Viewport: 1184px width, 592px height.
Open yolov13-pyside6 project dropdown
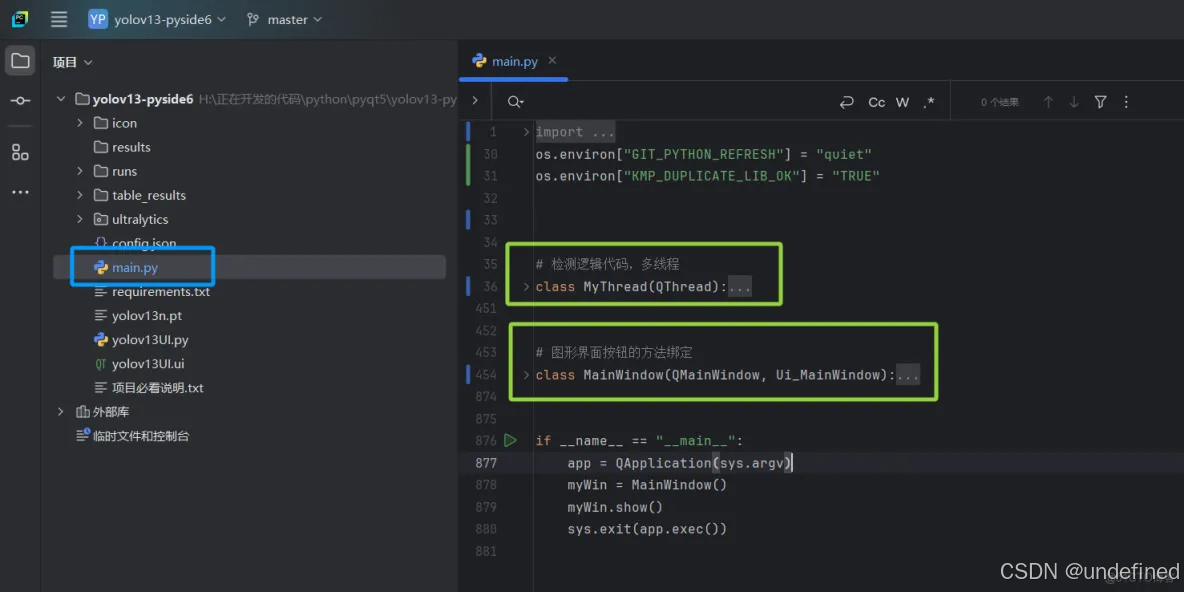pyautogui.click(x=169, y=20)
